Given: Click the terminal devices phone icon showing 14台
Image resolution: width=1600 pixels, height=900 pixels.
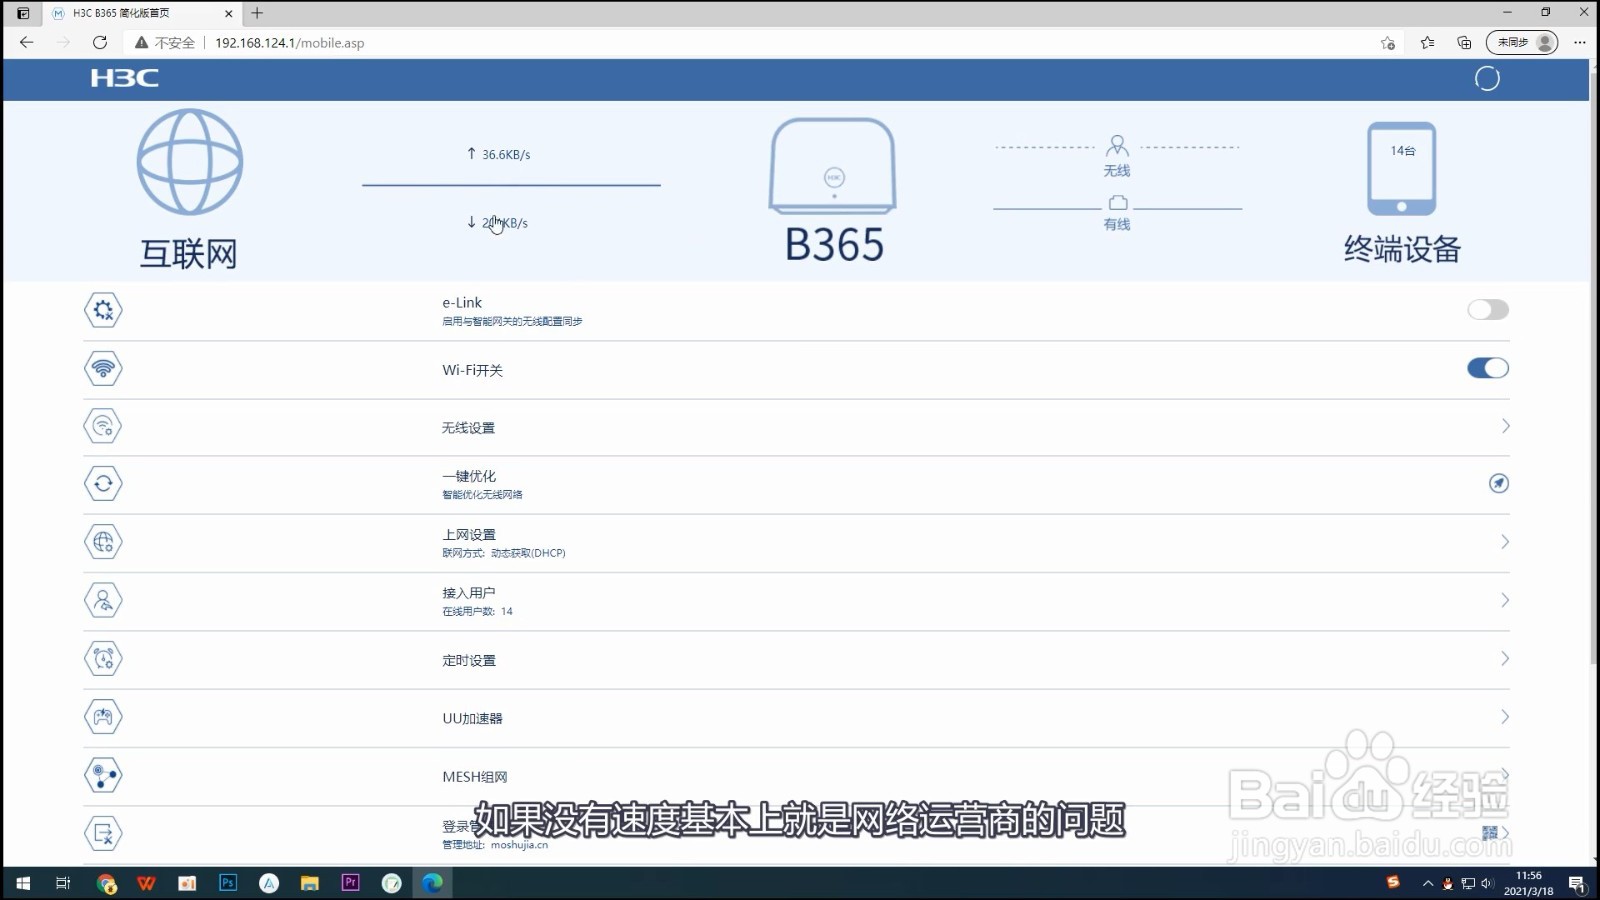Looking at the screenshot, I should pyautogui.click(x=1401, y=169).
